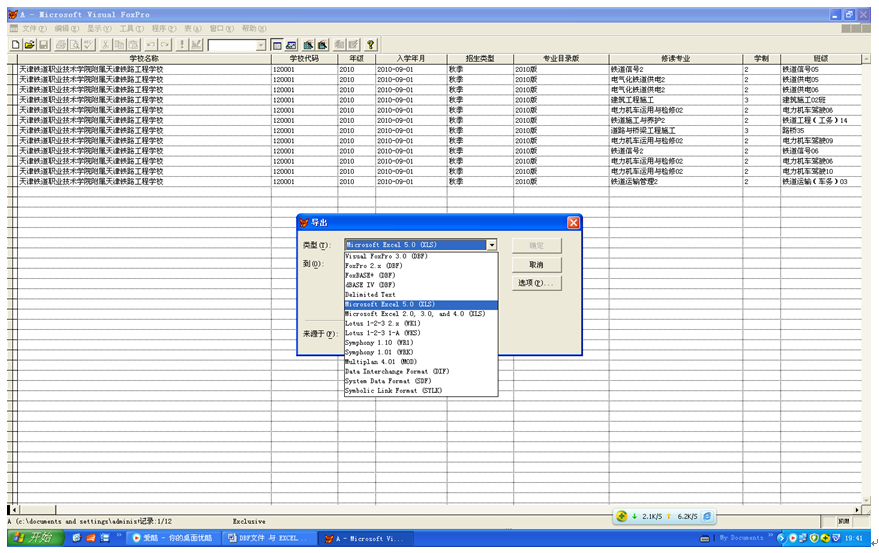Image resolution: width=879 pixels, height=553 pixels.
Task: Choose Delimited Text export type
Action: pyautogui.click(x=421, y=294)
